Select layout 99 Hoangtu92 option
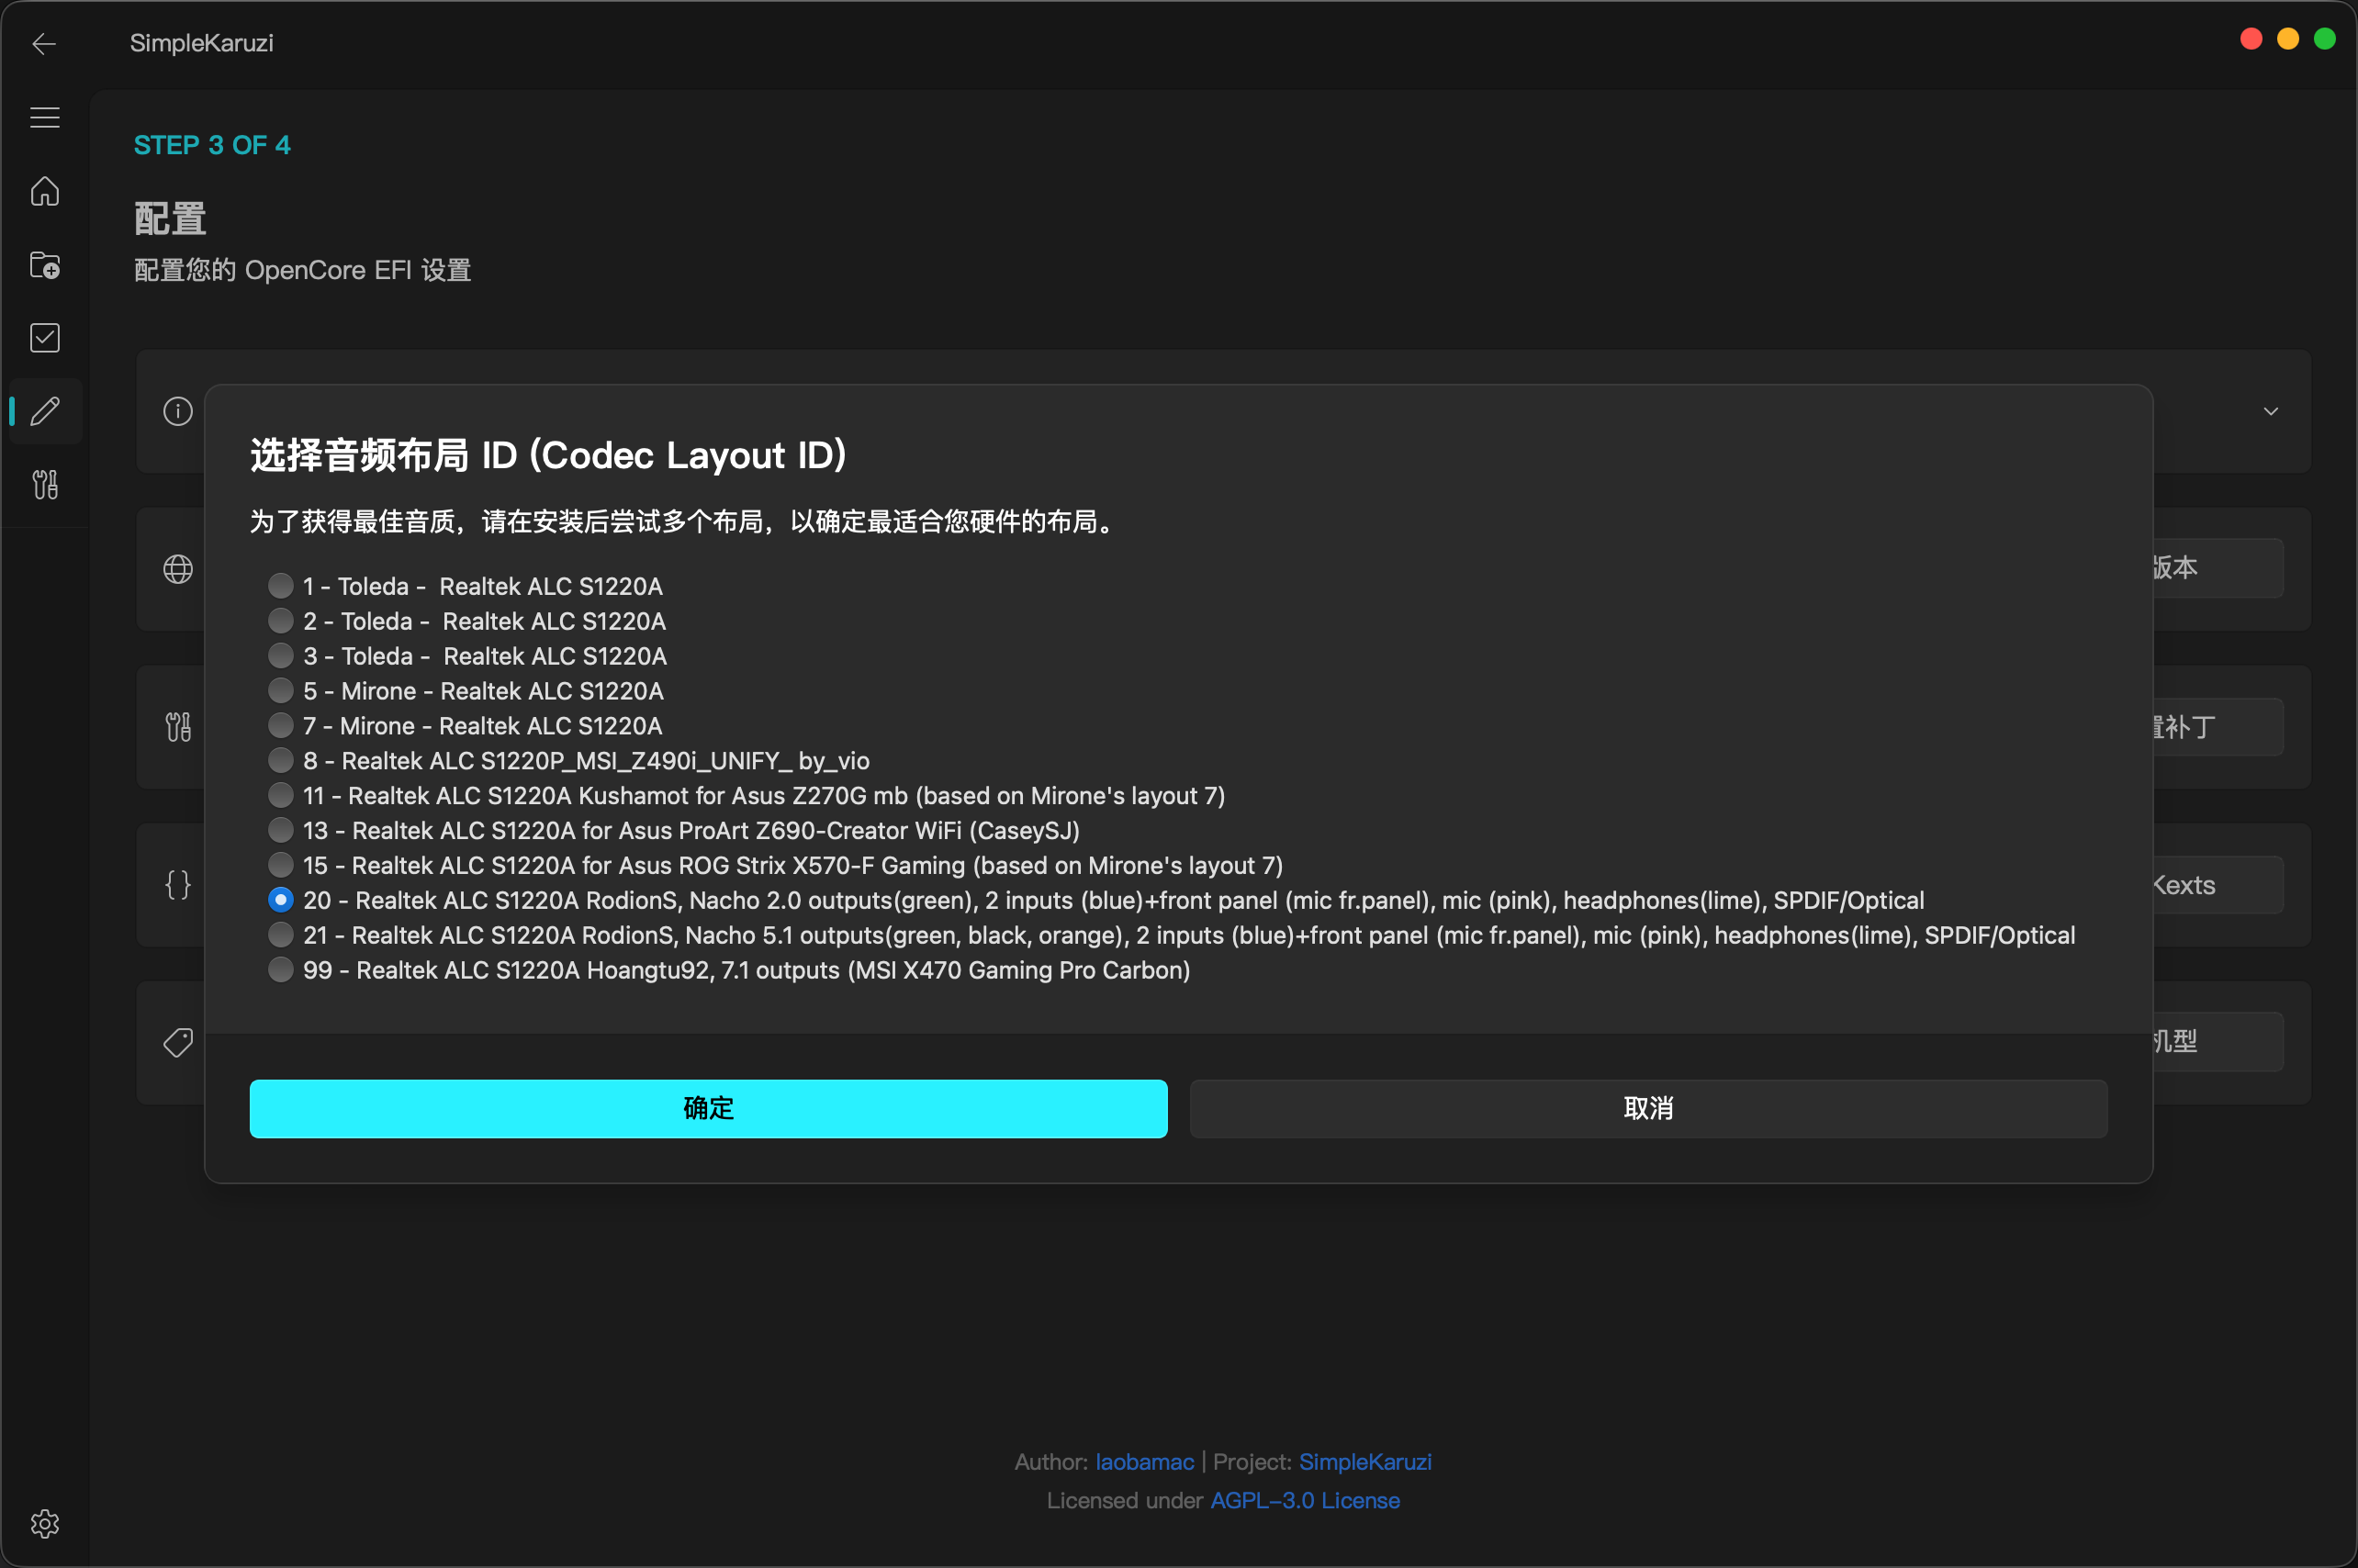 click(281, 970)
